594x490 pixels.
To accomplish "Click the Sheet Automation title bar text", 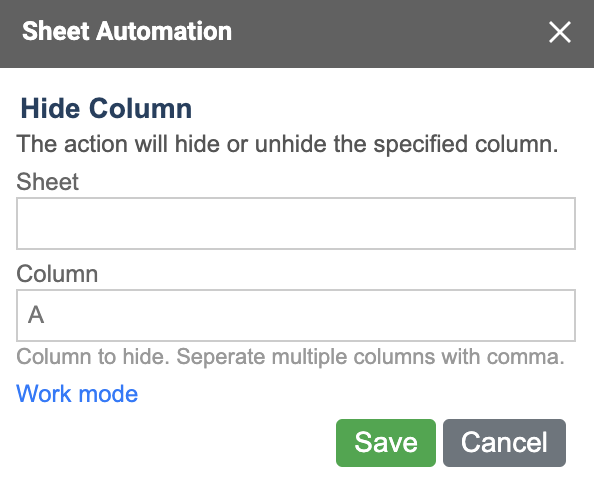I will pyautogui.click(x=127, y=31).
